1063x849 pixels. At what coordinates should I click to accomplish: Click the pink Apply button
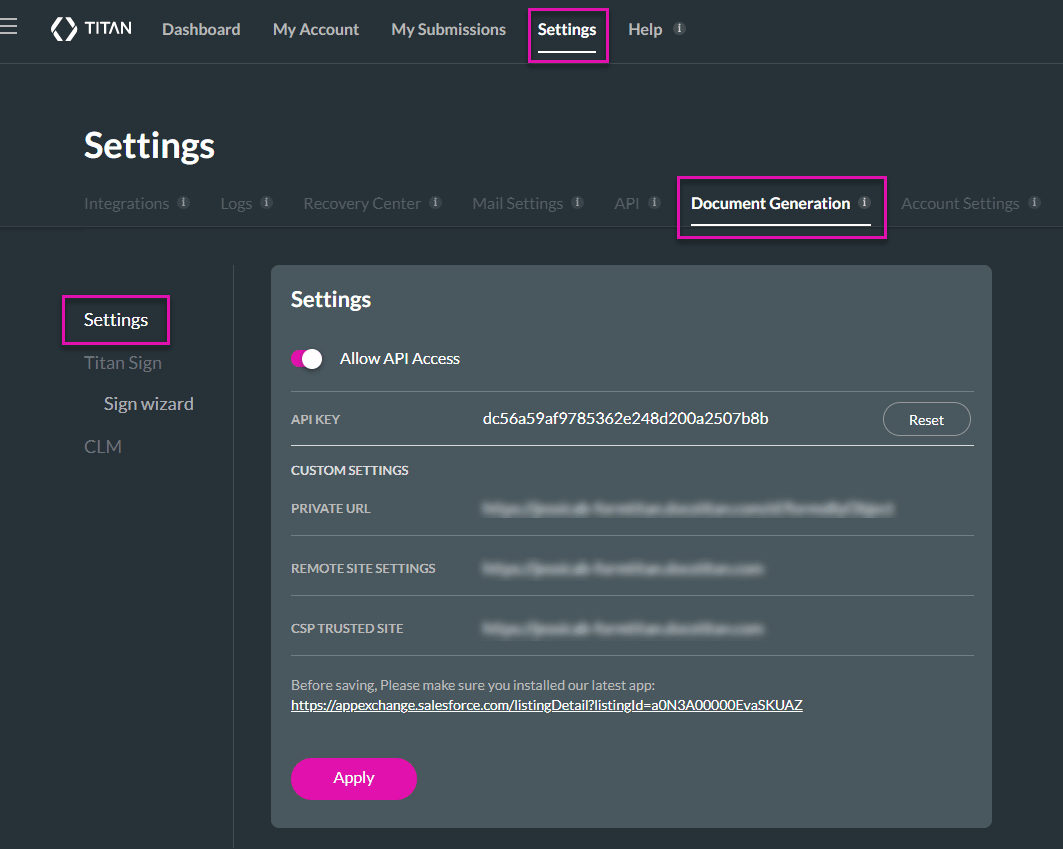click(354, 778)
